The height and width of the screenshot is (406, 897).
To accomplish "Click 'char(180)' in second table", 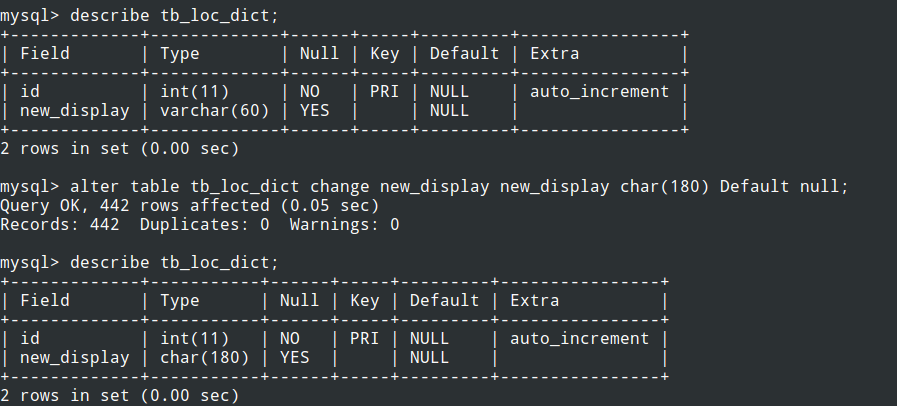I will click(x=205, y=357).
